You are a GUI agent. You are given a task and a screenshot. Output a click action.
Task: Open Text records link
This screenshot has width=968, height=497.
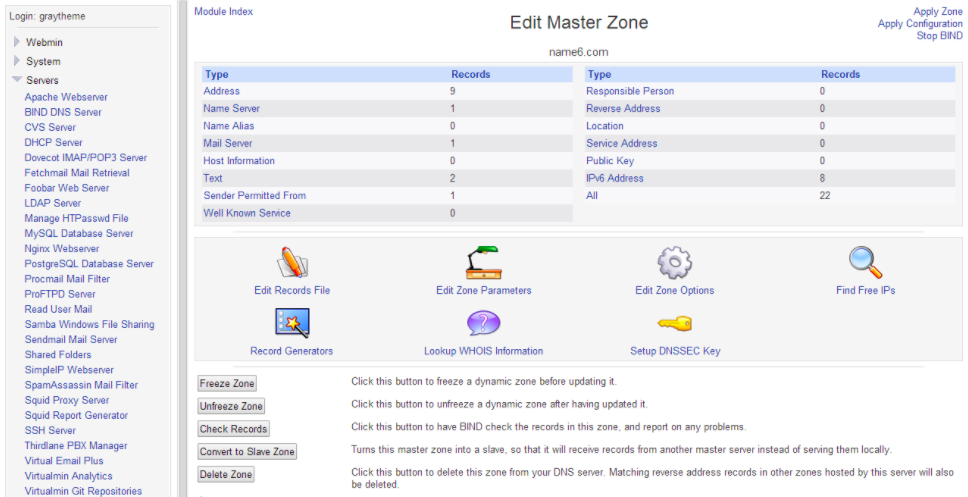tap(212, 178)
